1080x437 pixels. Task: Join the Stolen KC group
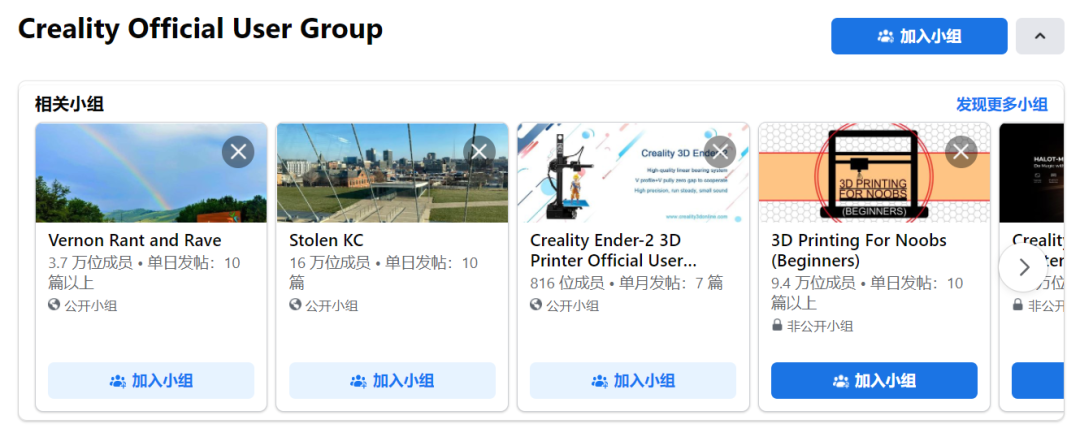click(392, 381)
